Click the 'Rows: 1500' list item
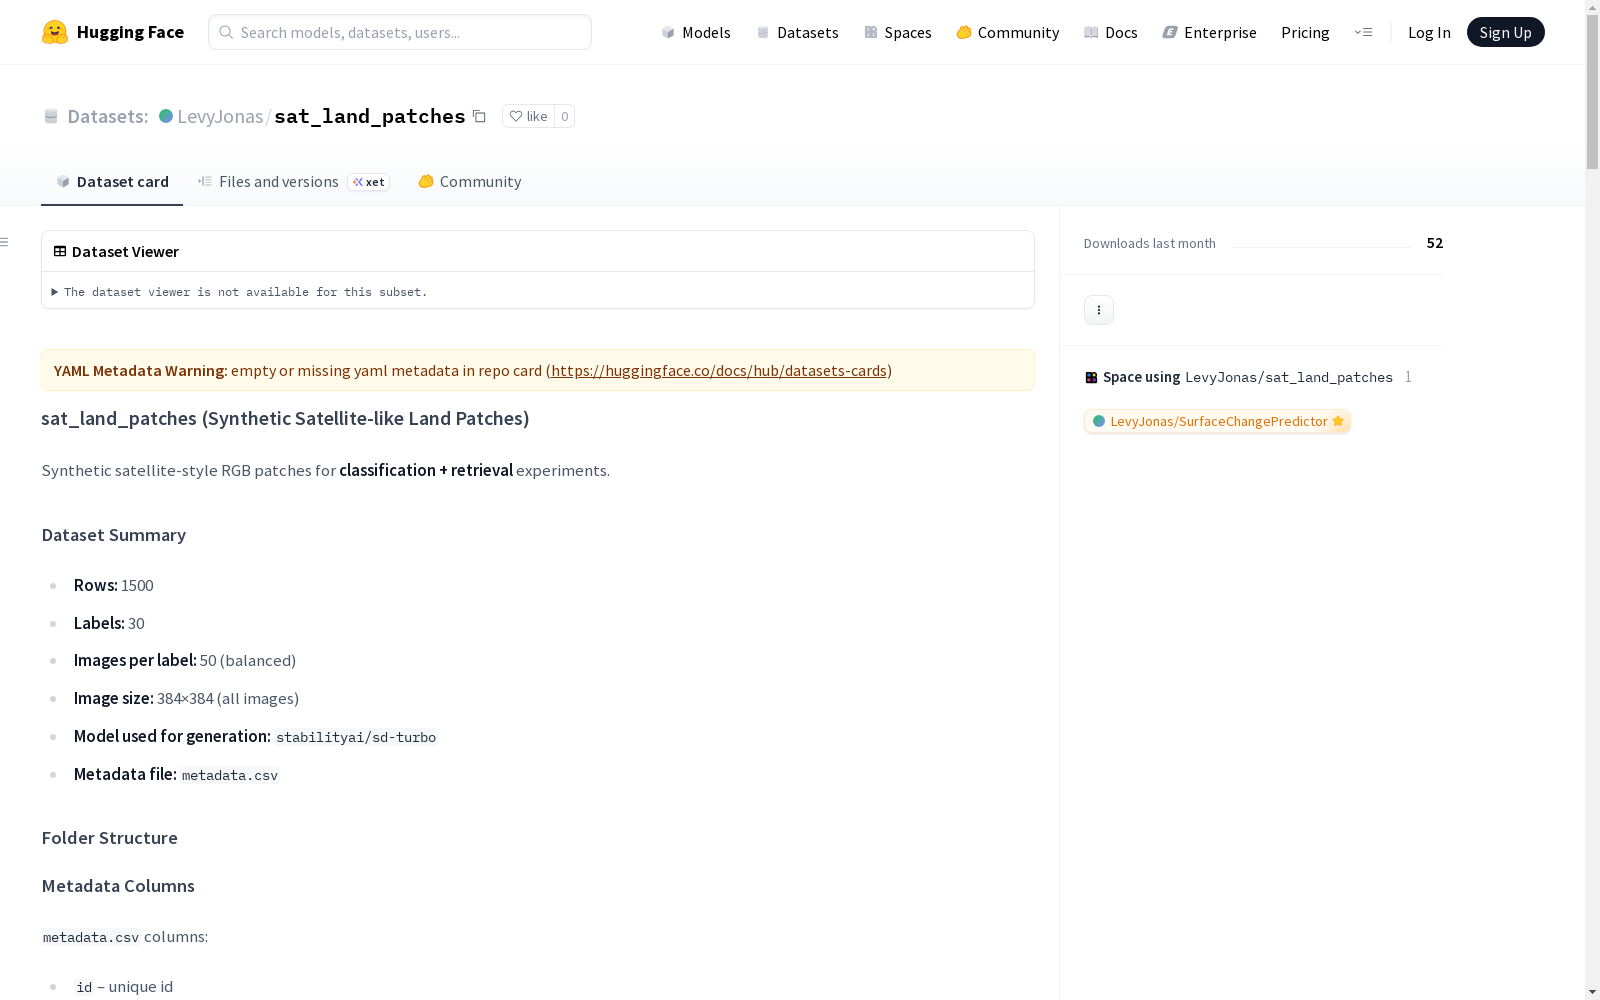The image size is (1600, 1000). 114,585
